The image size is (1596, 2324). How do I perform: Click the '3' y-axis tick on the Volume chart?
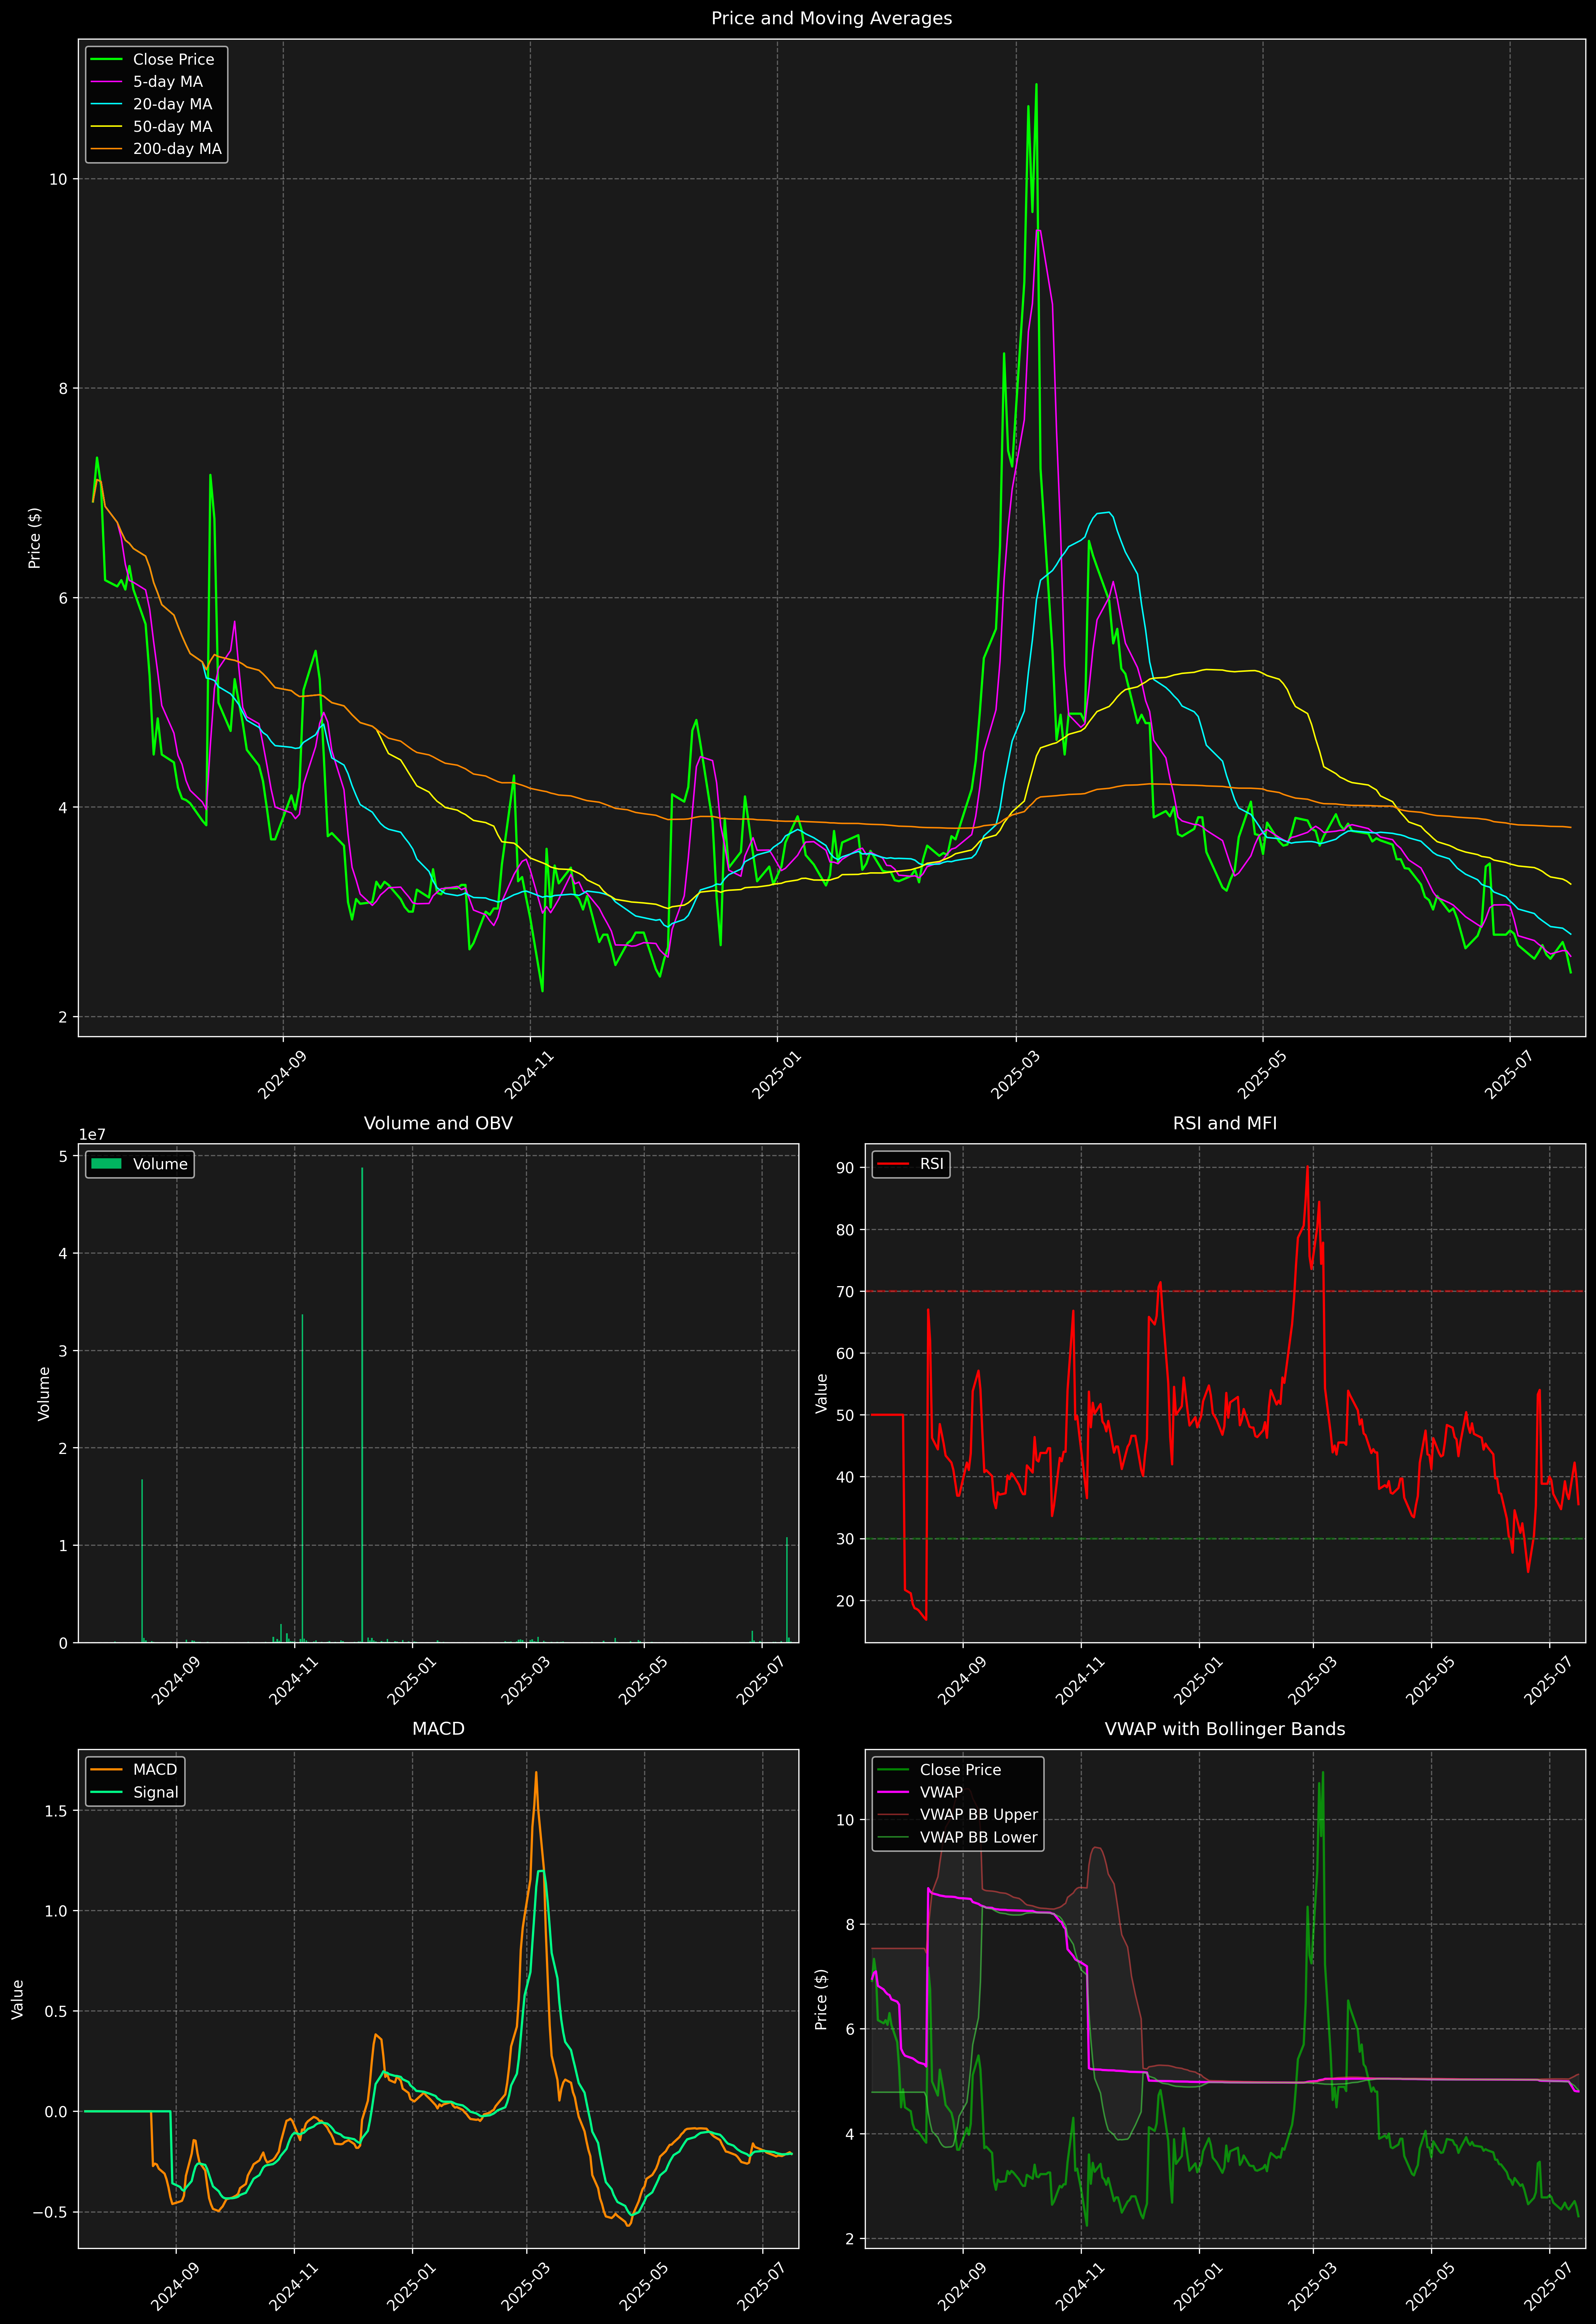[x=63, y=1351]
